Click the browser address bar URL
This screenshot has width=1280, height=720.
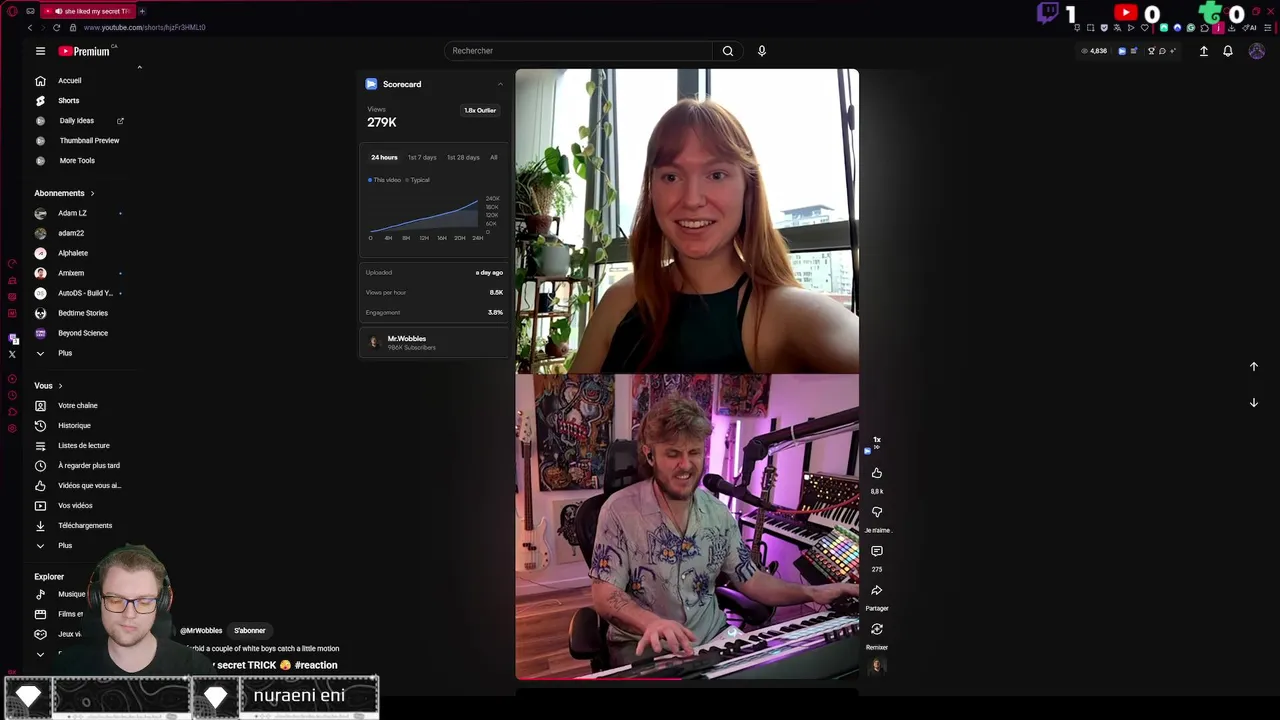click(145, 27)
